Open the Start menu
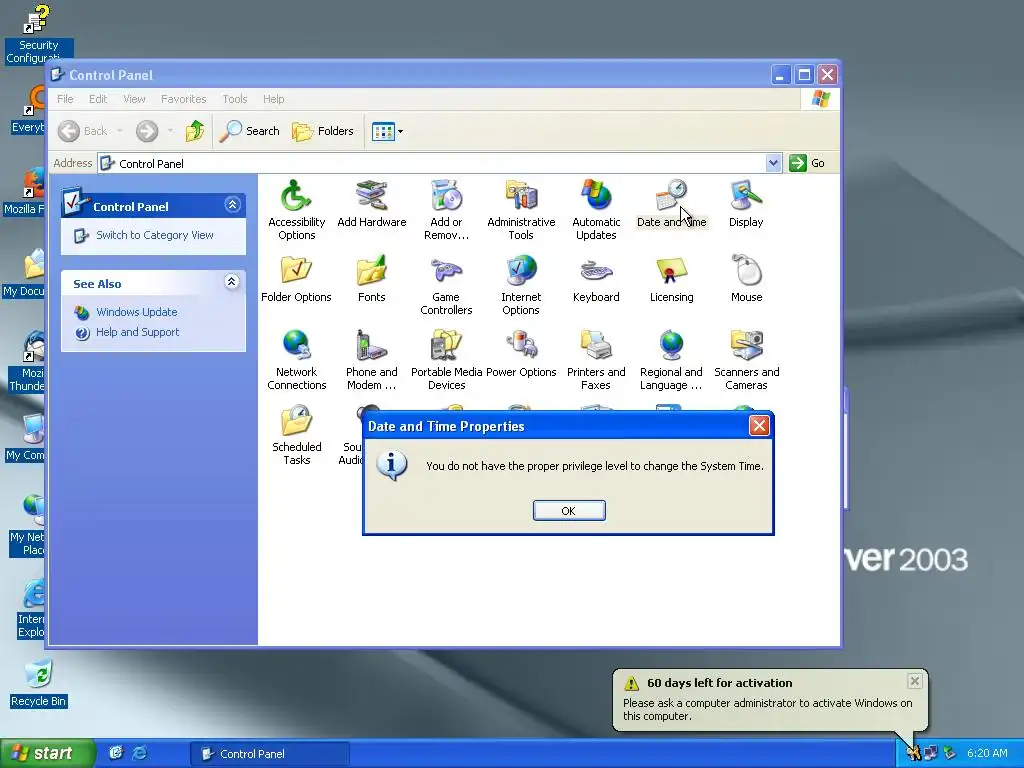Screen dimensions: 1024x768 click(x=47, y=754)
